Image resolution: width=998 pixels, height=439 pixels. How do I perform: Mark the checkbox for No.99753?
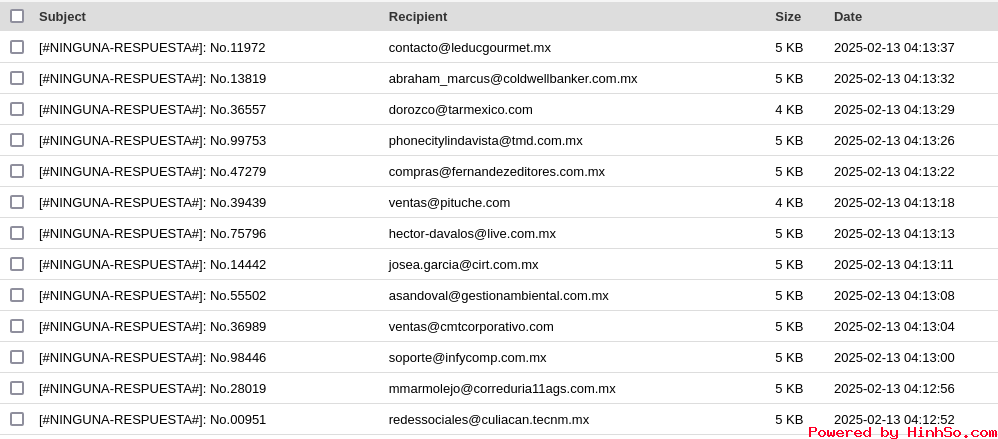tap(17, 140)
